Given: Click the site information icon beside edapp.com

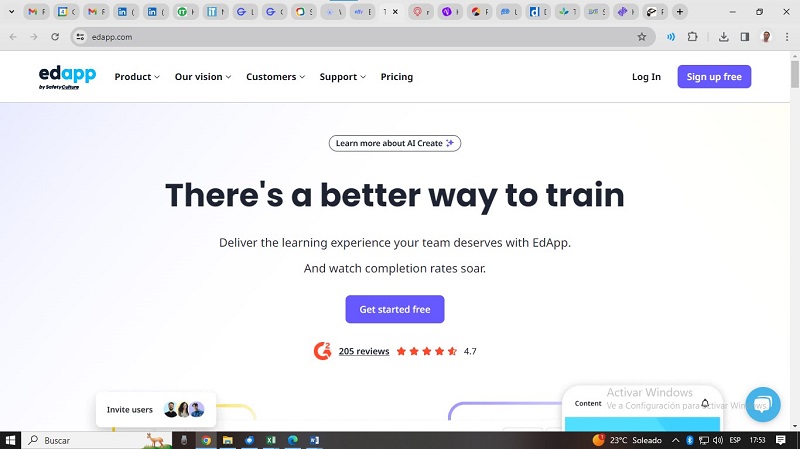Looking at the screenshot, I should [80, 37].
